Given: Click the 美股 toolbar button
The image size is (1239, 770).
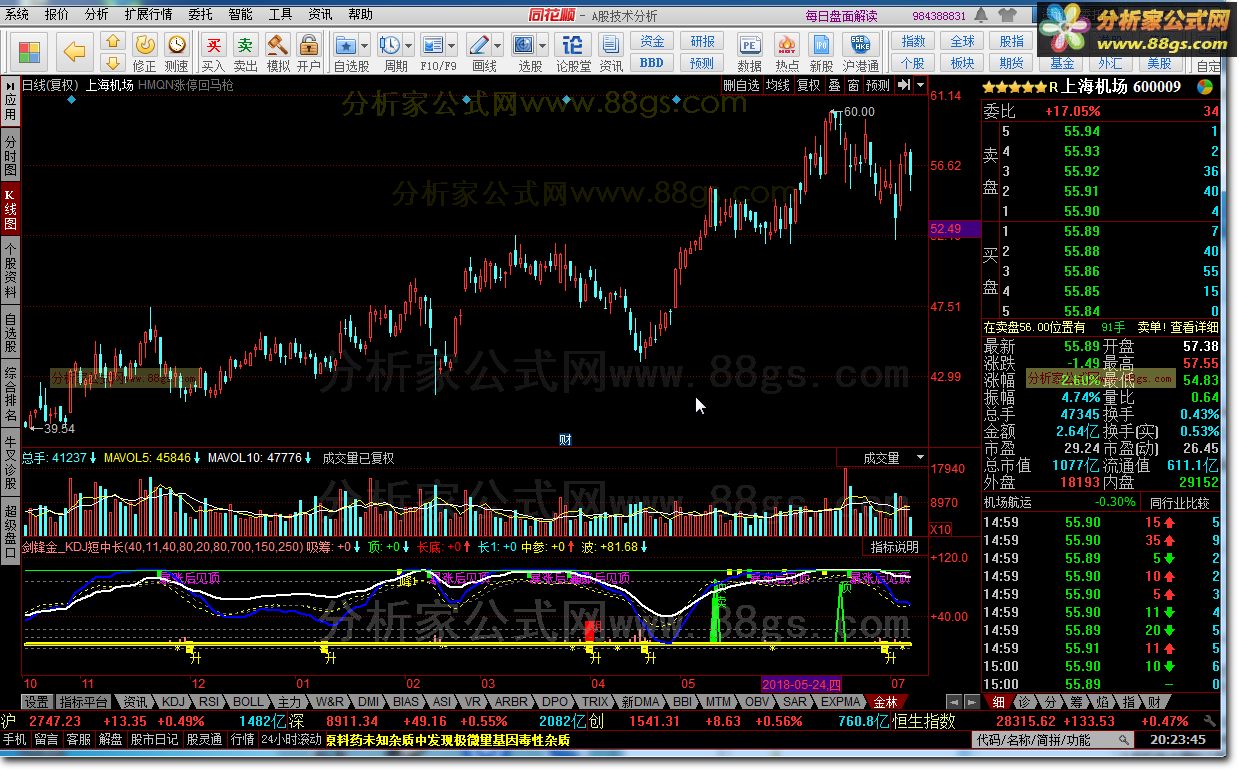Looking at the screenshot, I should (1159, 63).
